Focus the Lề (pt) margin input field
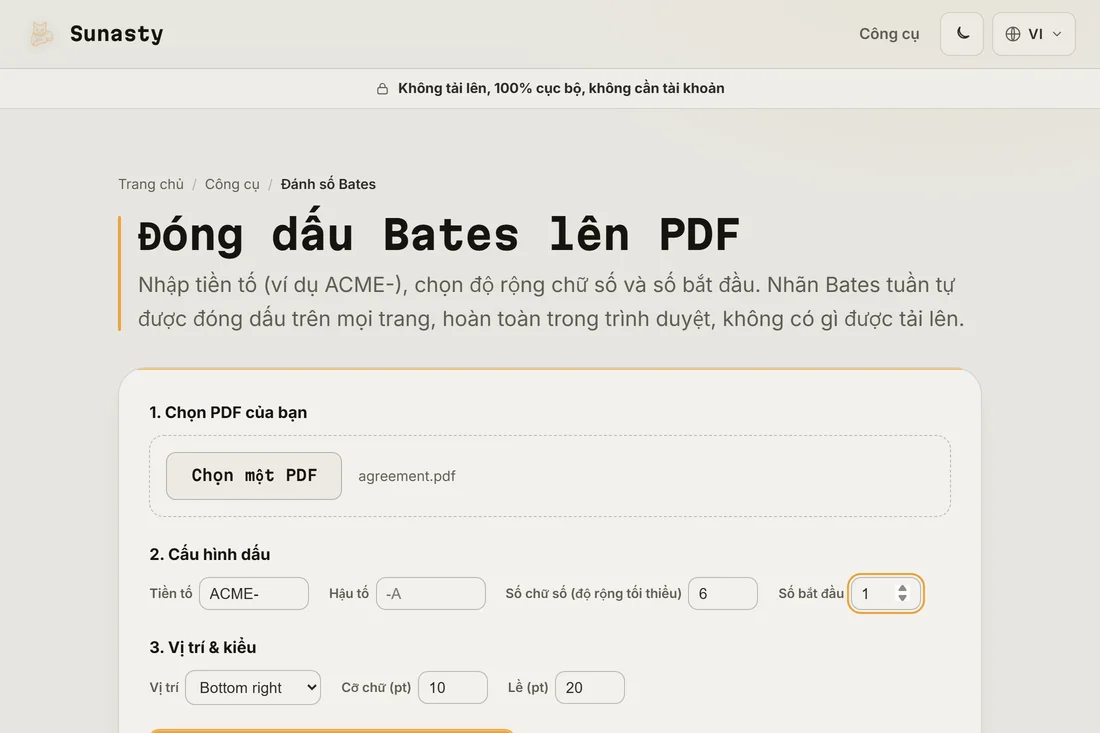The image size is (1100, 733). pos(589,687)
